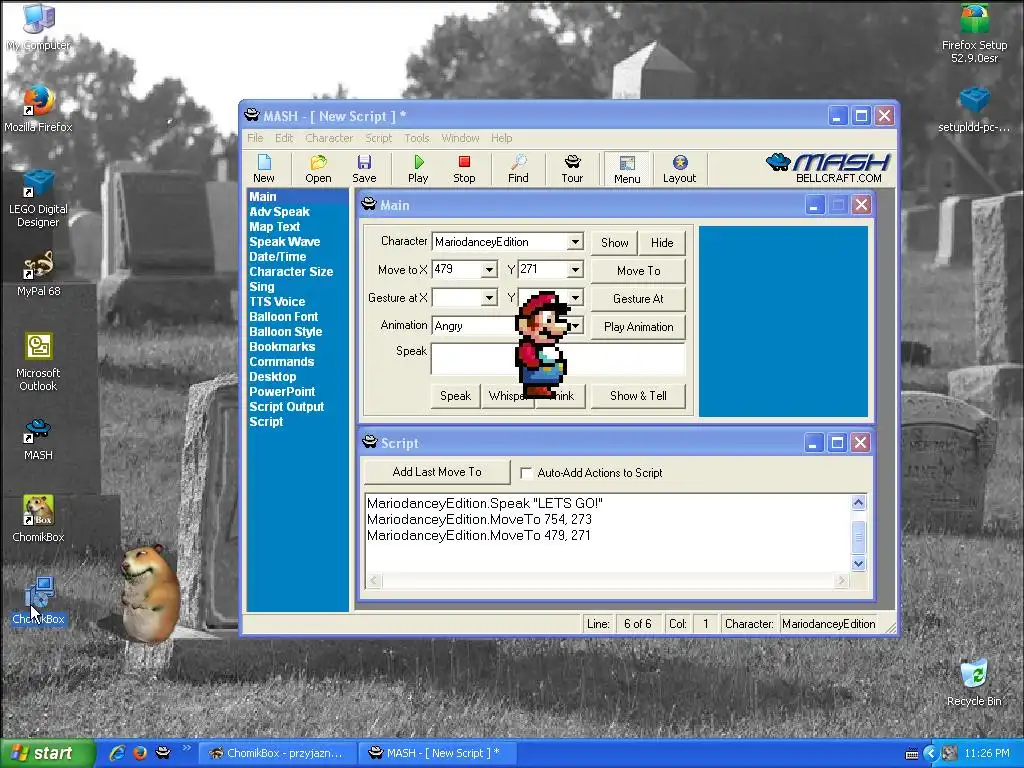The image size is (1024, 768).
Task: Enable Auto-Add Actions to Script checkbox
Action: click(x=526, y=473)
